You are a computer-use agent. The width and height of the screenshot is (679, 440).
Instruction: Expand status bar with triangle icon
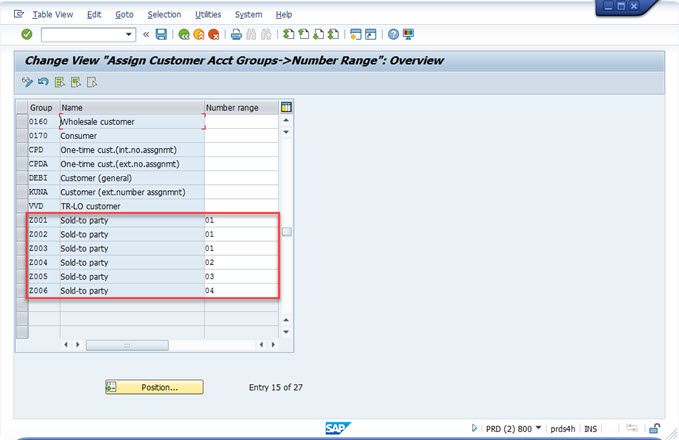[474, 428]
